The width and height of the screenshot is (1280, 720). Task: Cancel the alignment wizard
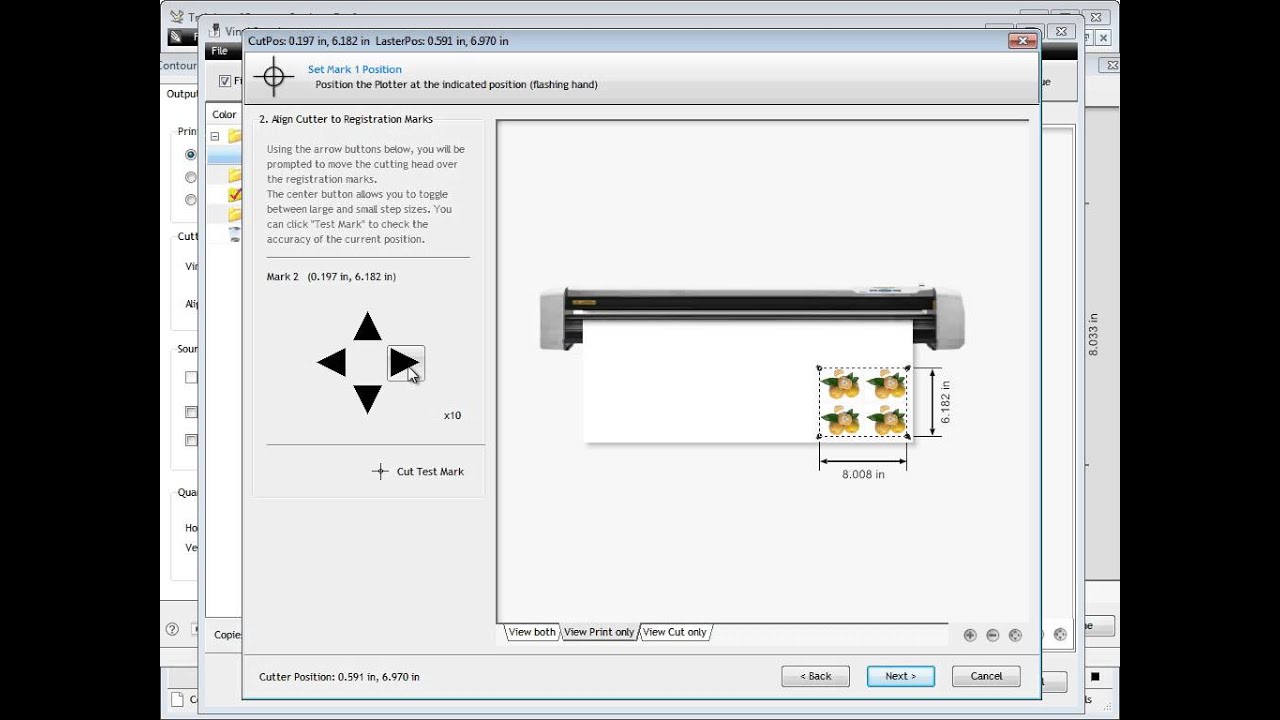986,676
